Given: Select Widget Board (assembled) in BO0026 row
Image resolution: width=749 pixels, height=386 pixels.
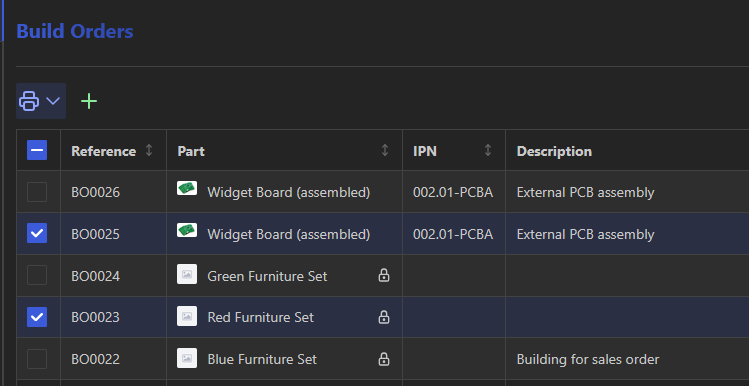Looking at the screenshot, I should tap(289, 193).
